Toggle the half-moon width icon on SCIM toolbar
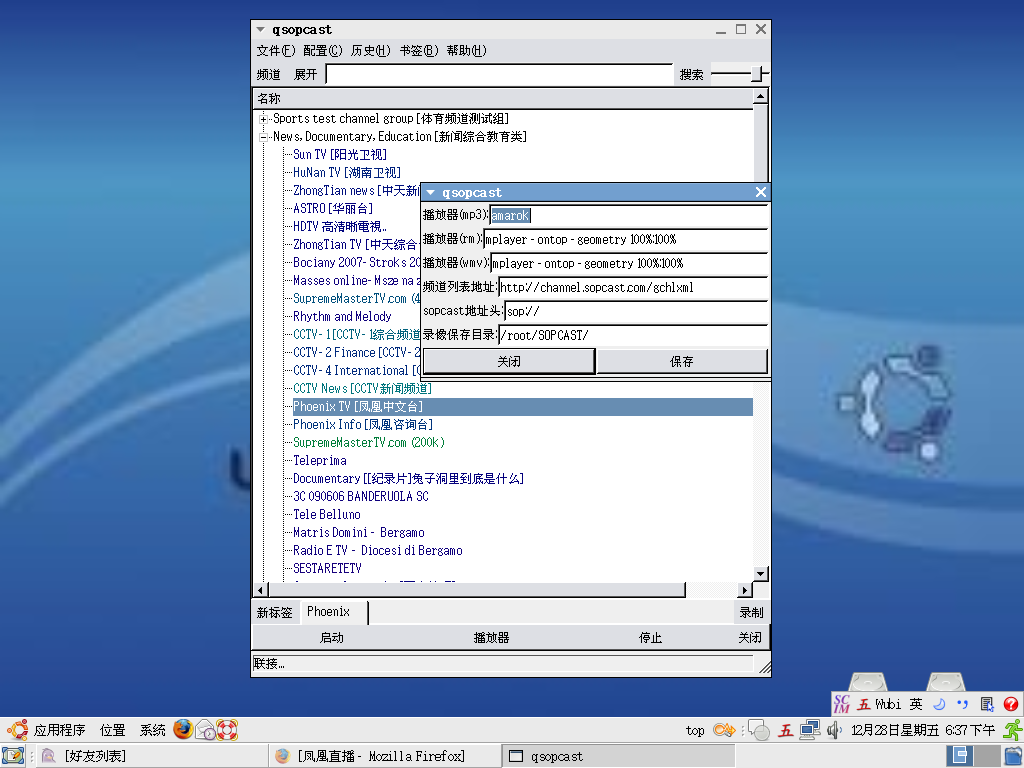1024x768 pixels. pyautogui.click(x=940, y=703)
